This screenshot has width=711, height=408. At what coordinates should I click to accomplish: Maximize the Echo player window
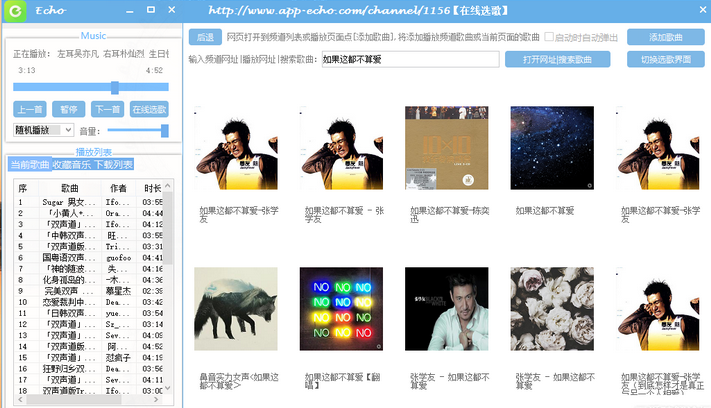pyautogui.click(x=151, y=10)
